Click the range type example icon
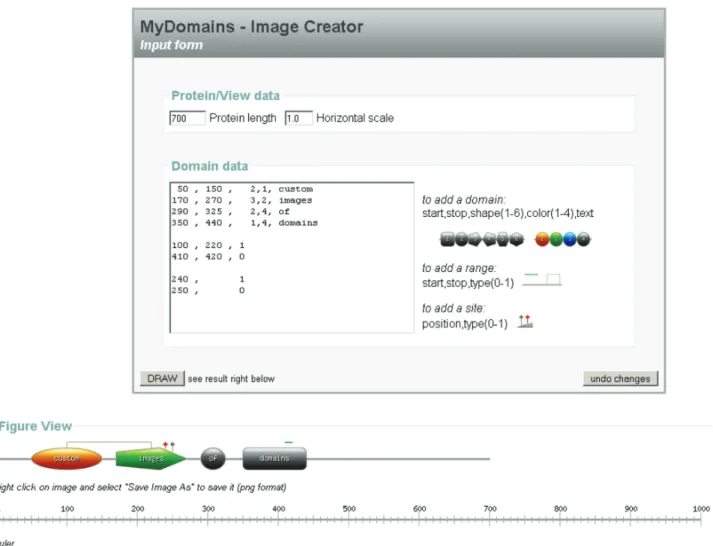The image size is (713, 546). tap(542, 280)
